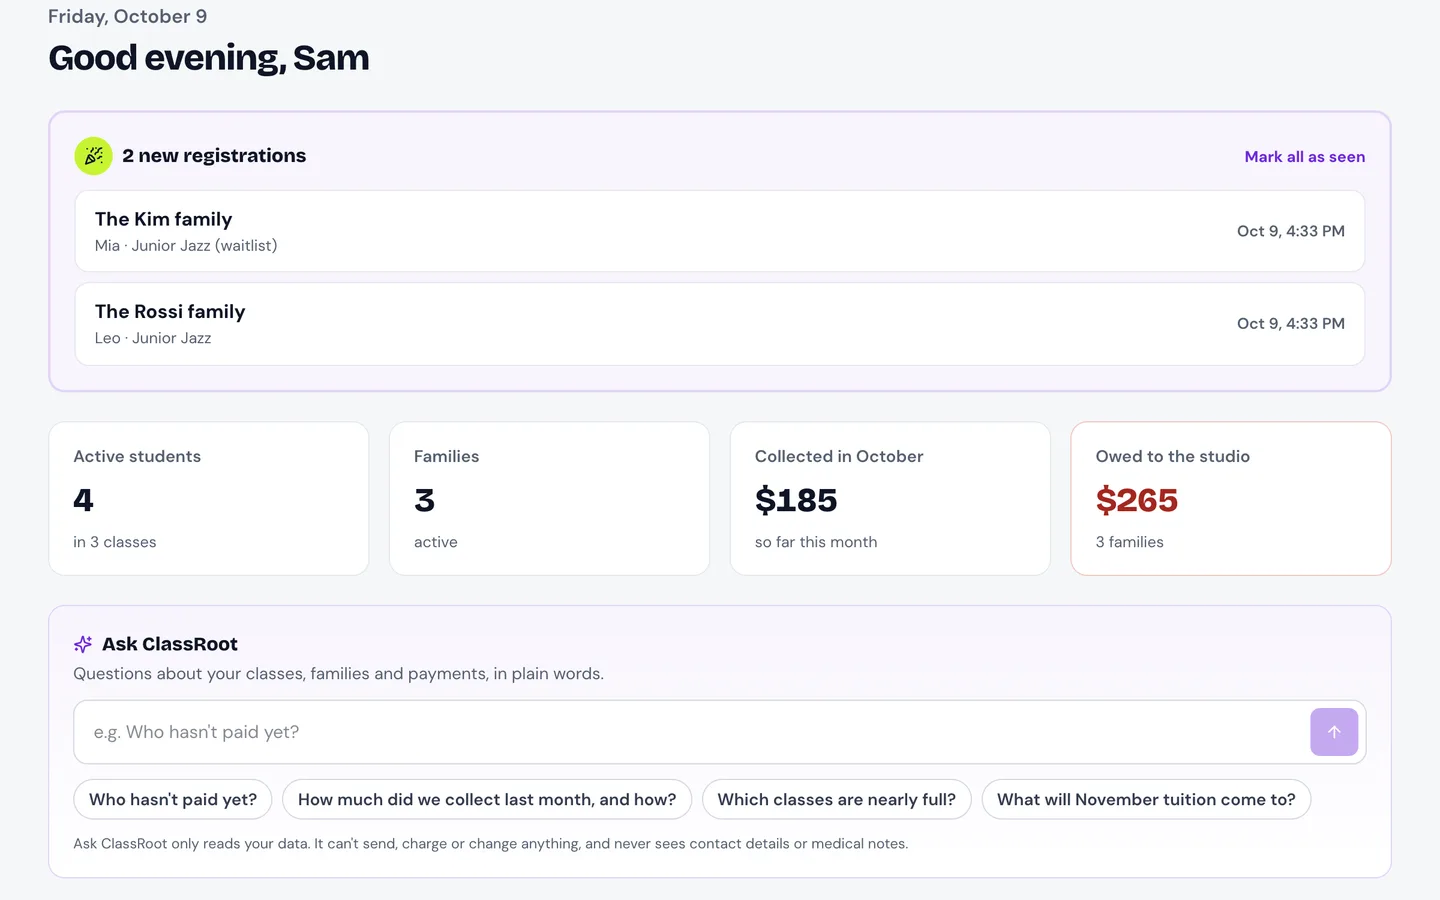The image size is (1440, 900).
Task: Open the Collected in October card
Action: [890, 498]
